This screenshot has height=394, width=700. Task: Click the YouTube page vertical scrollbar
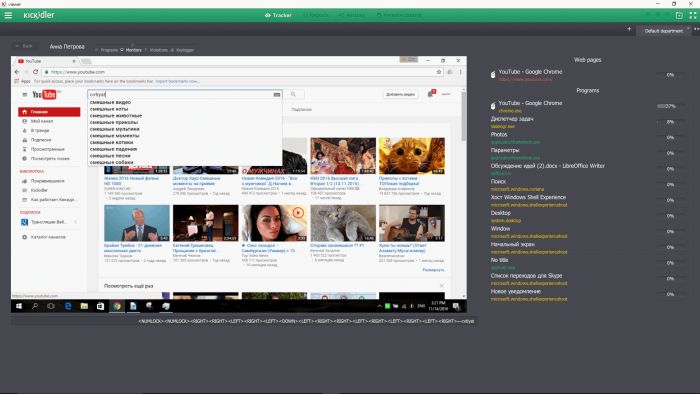click(x=463, y=192)
